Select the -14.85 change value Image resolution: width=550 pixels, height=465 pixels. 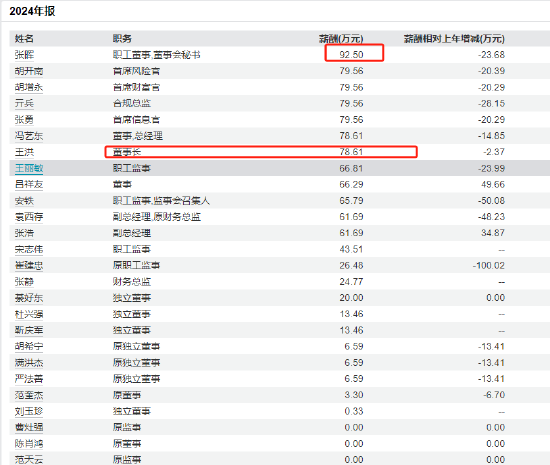click(491, 136)
